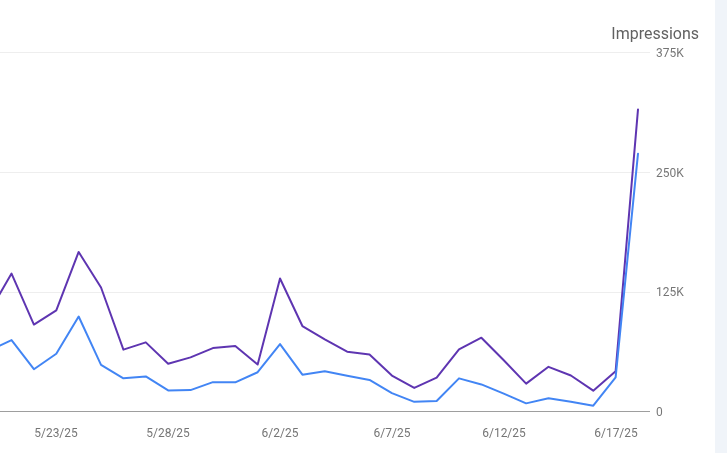
Task: Click the vertical scrollbar strip on the right edge
Action: tap(716, 226)
